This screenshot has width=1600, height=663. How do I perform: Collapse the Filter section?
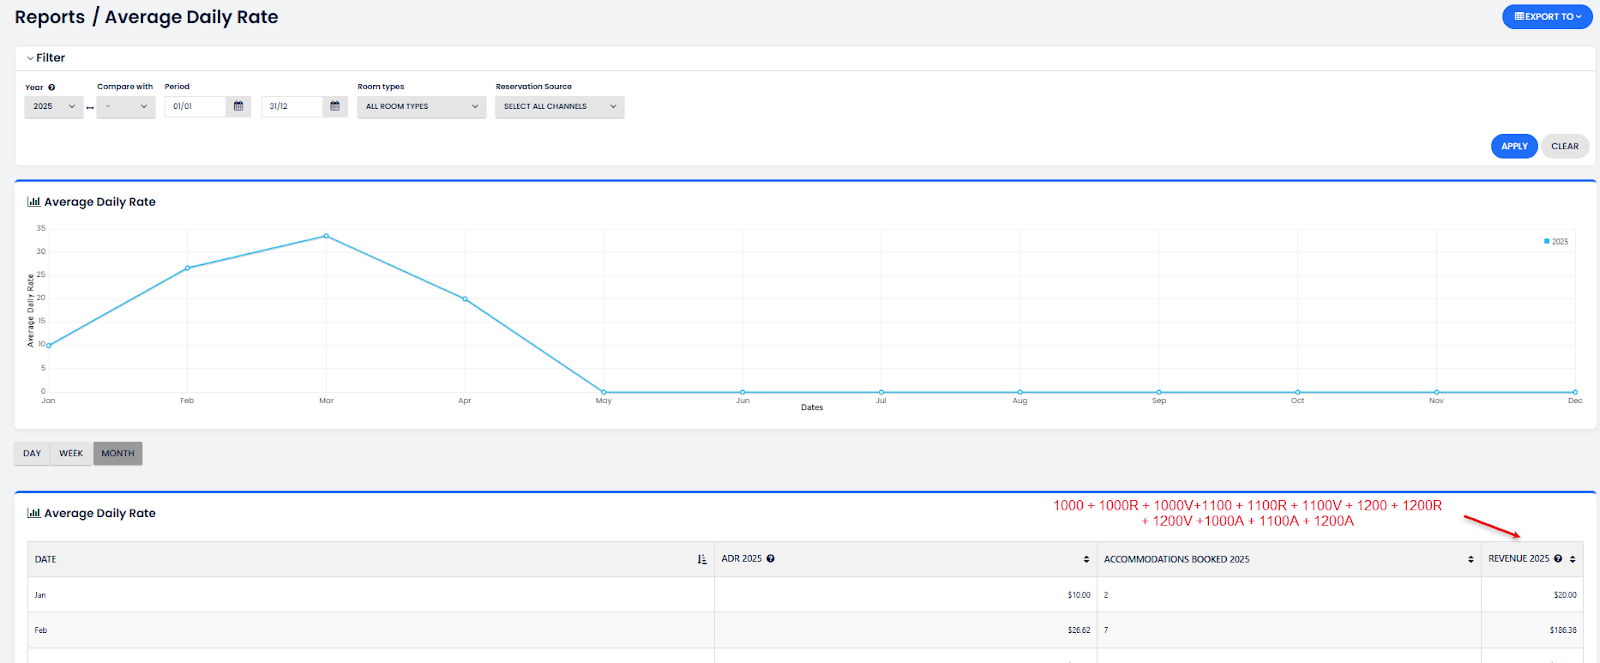(45, 58)
